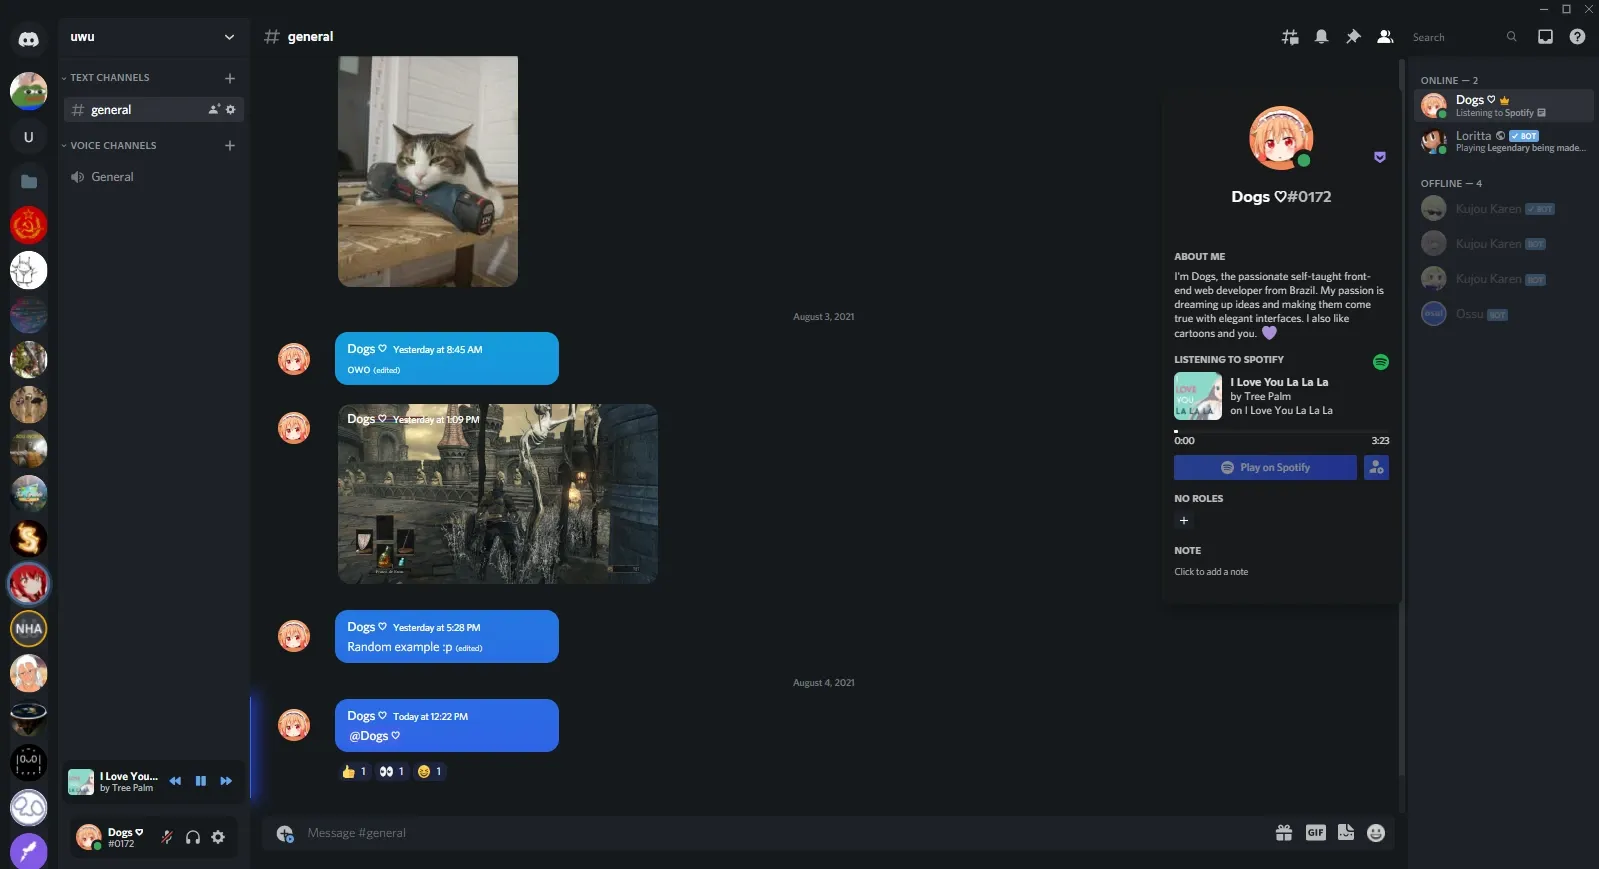Toggle the thumbs up reaction
Screen dimensions: 1599x869
[354, 772]
